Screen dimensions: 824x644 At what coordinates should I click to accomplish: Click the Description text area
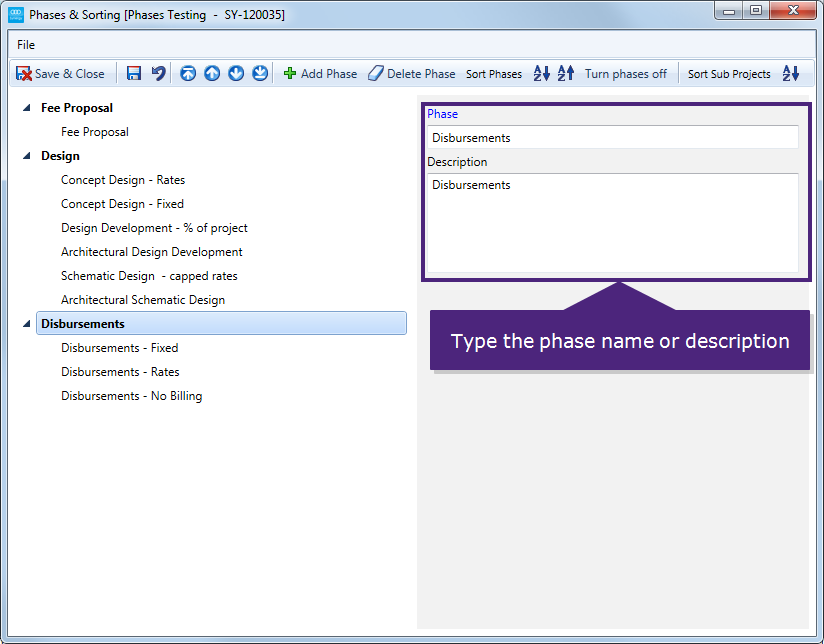(x=612, y=222)
